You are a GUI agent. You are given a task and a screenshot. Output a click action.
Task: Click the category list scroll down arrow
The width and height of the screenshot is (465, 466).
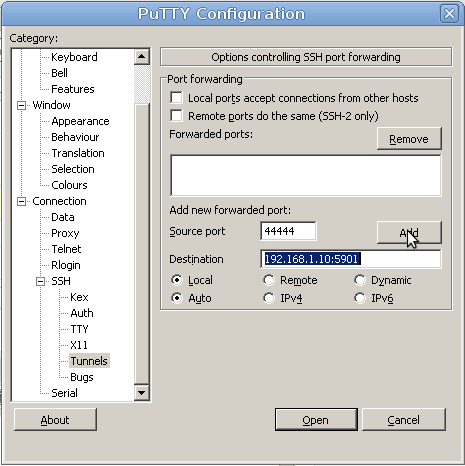click(142, 393)
